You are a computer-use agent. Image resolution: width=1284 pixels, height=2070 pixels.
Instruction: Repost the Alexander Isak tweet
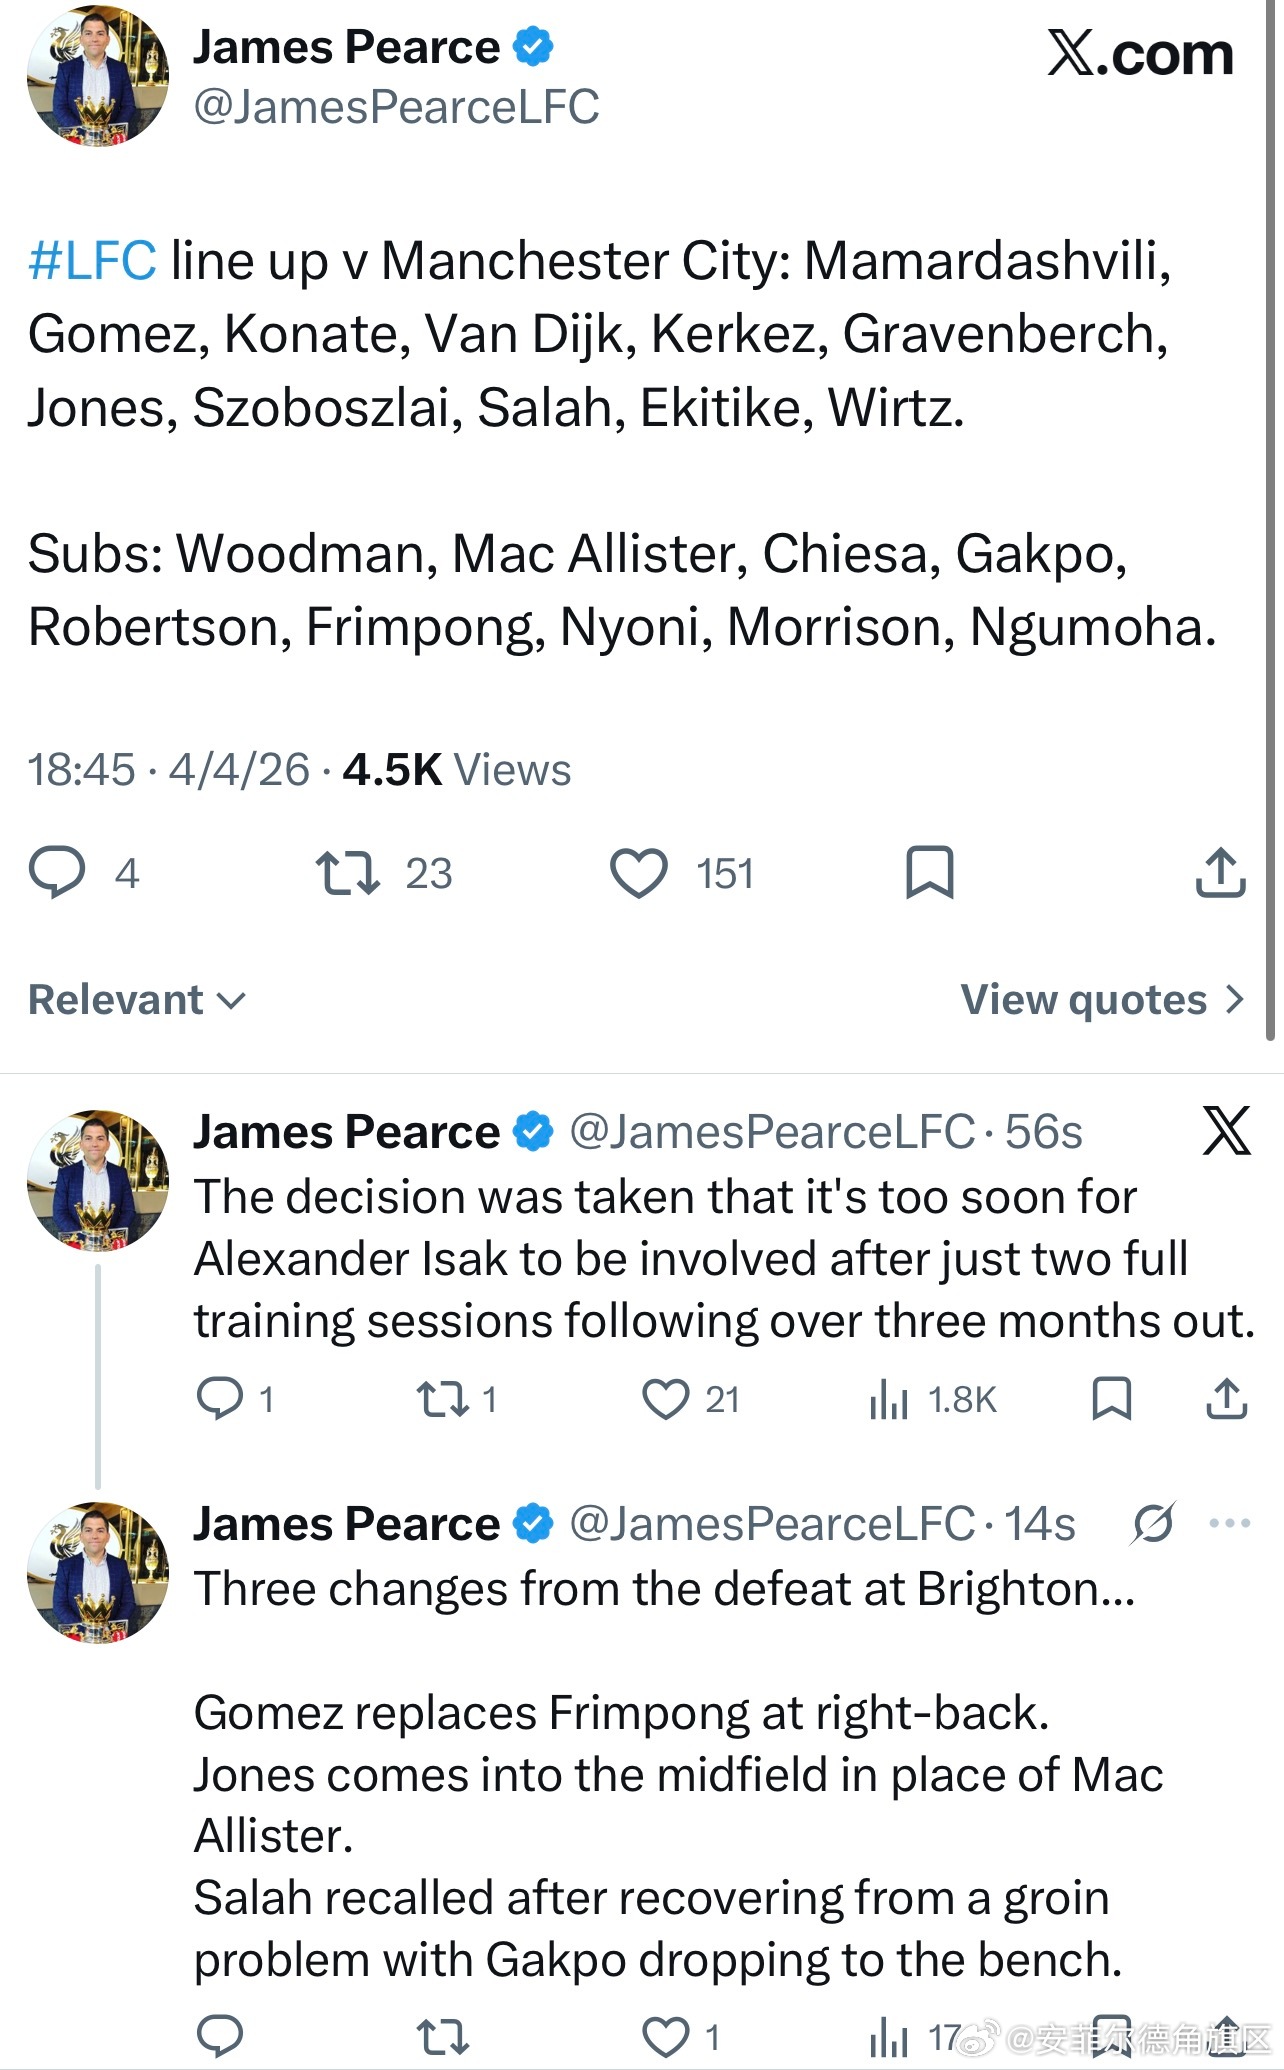point(442,1399)
